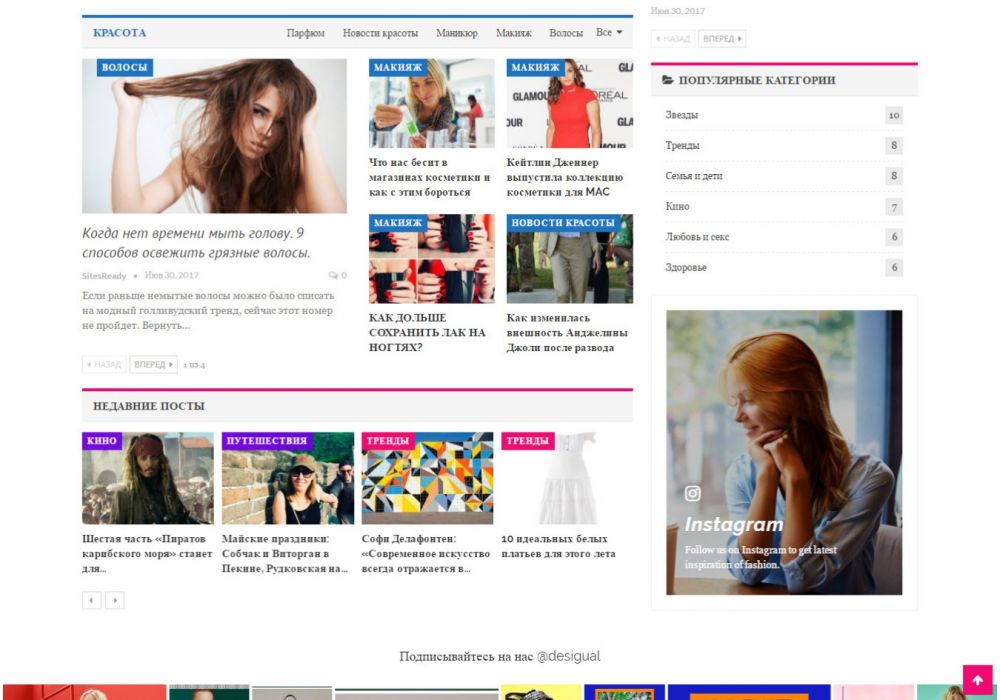Open the Звезды category link
This screenshot has height=700, width=1000.
(682, 115)
